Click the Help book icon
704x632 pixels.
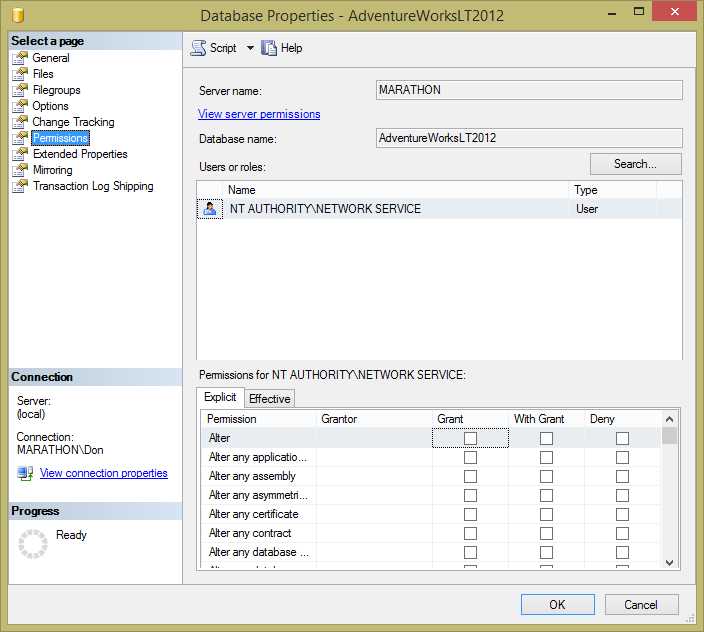point(269,48)
